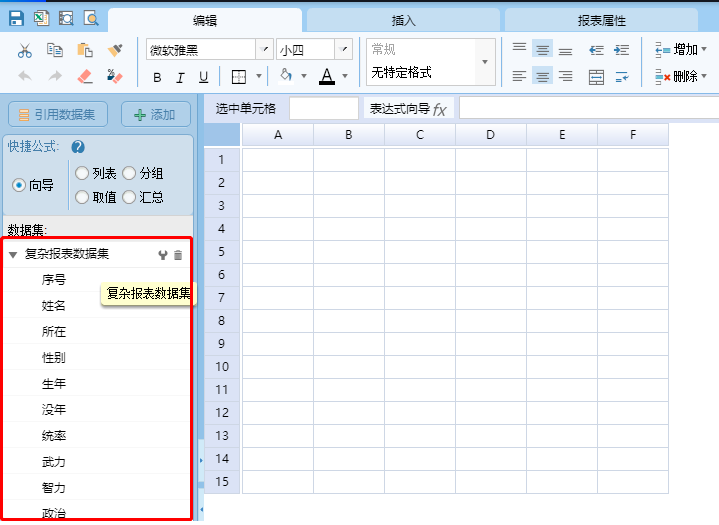Align text to the left

click(519, 76)
